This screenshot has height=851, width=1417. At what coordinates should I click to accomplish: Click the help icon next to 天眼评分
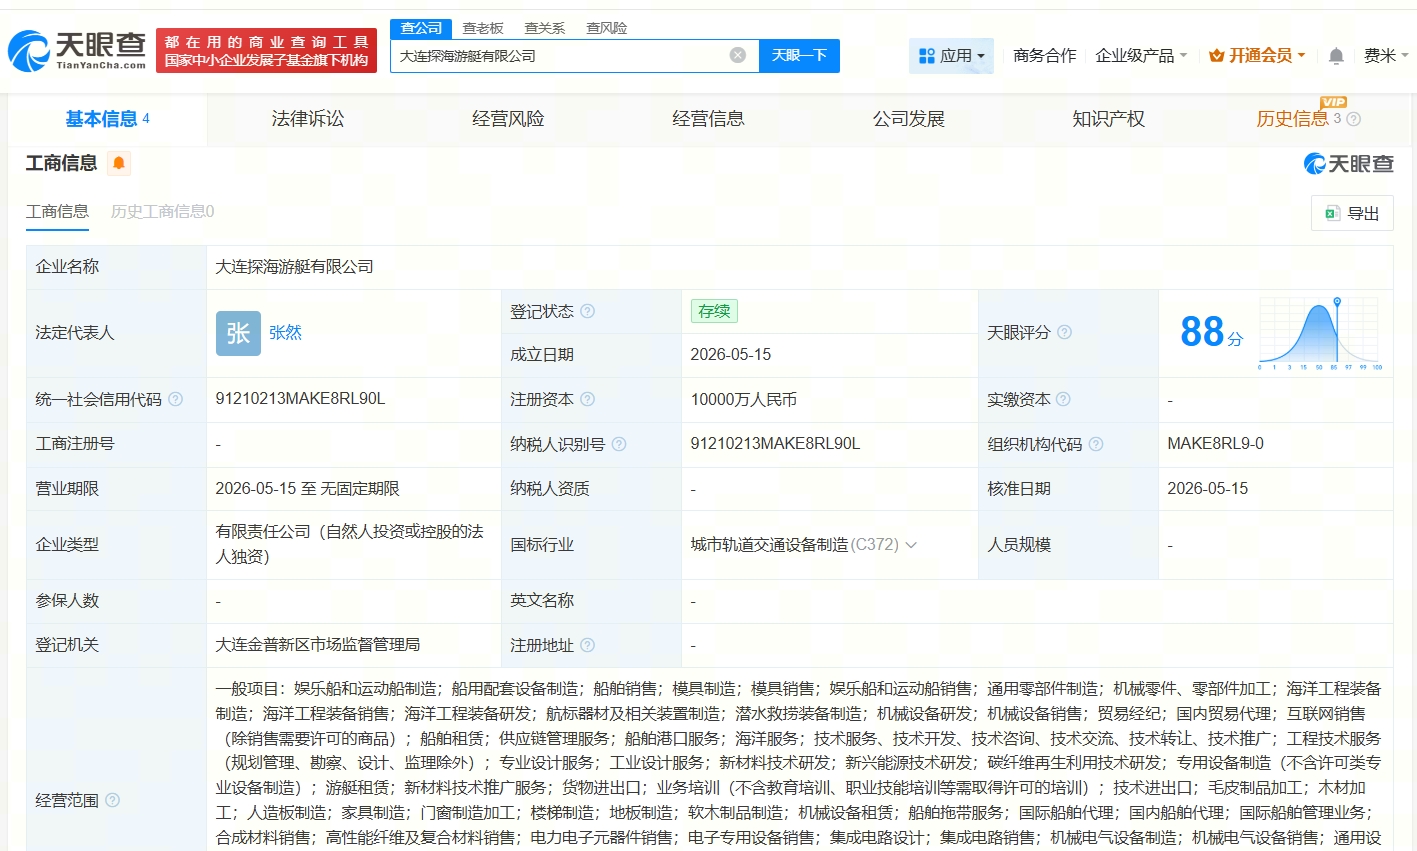pos(1064,332)
